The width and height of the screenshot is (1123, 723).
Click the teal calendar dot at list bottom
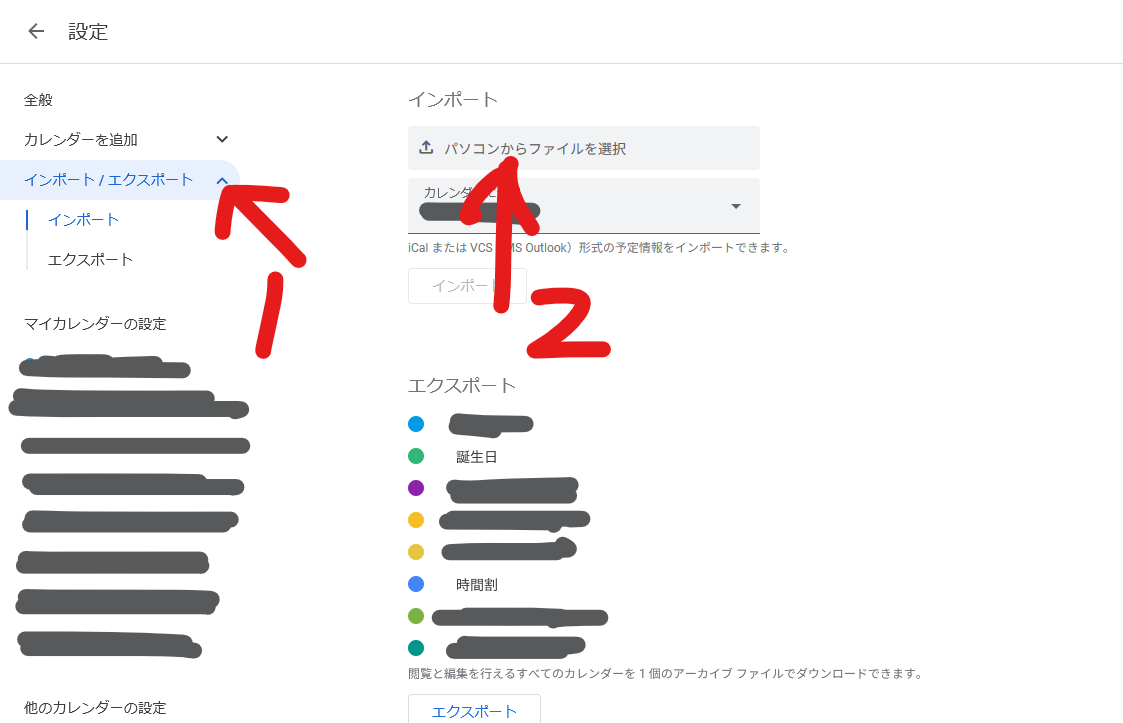click(416, 648)
